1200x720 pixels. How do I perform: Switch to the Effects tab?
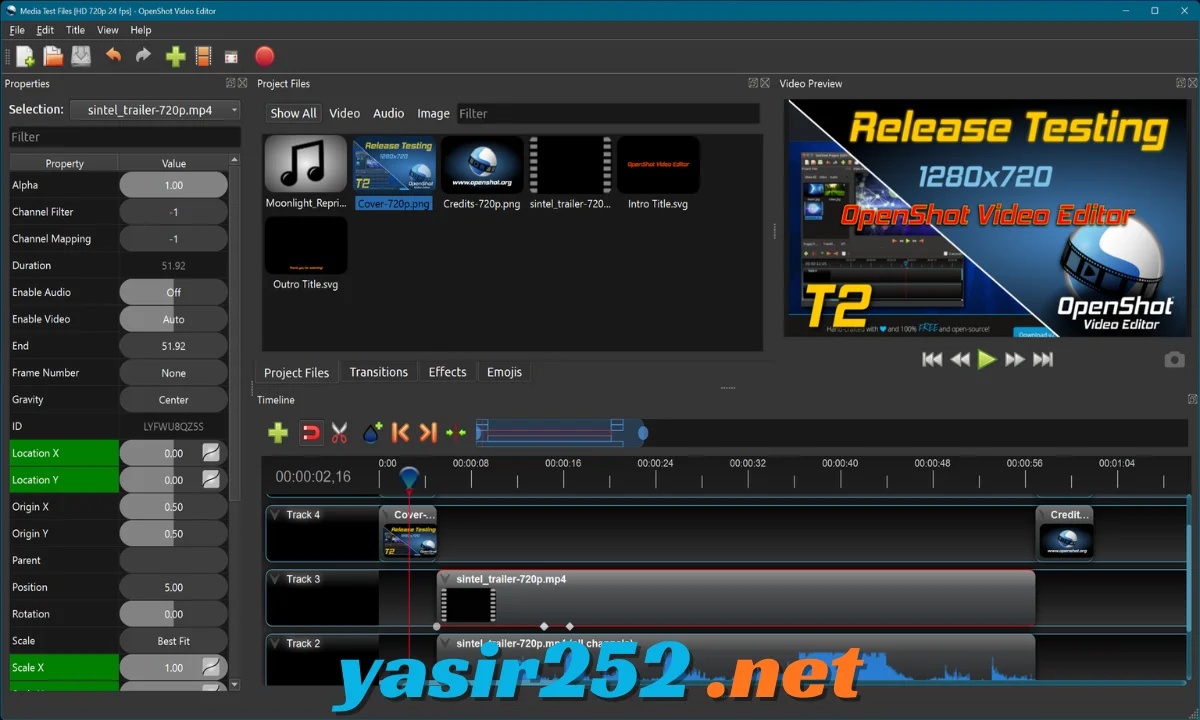tap(447, 372)
